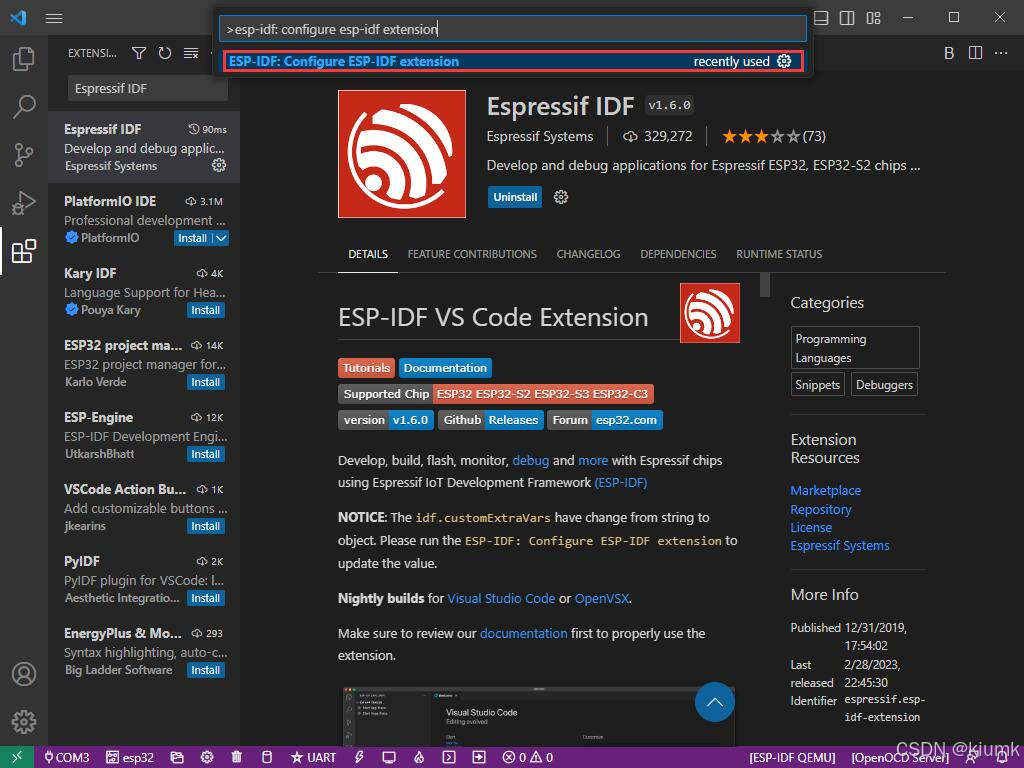Open remote window indicator in status bar
Screen dimensions: 1024x768
pyautogui.click(x=17, y=757)
